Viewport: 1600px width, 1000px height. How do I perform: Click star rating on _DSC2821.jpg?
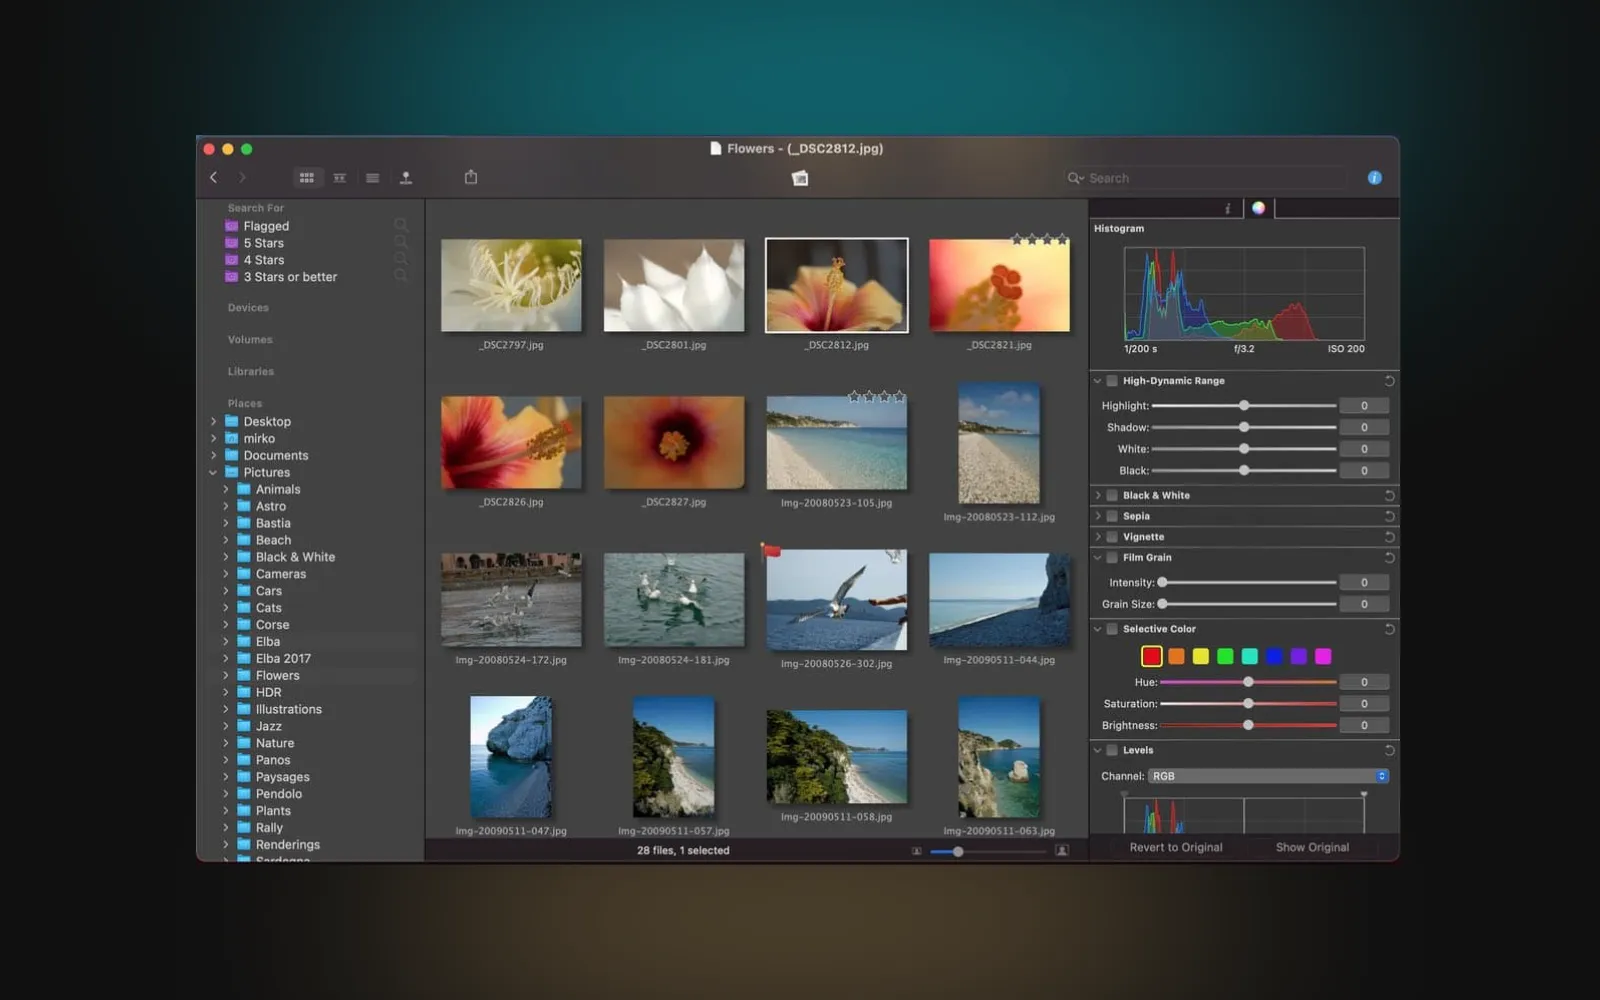[x=1039, y=239]
